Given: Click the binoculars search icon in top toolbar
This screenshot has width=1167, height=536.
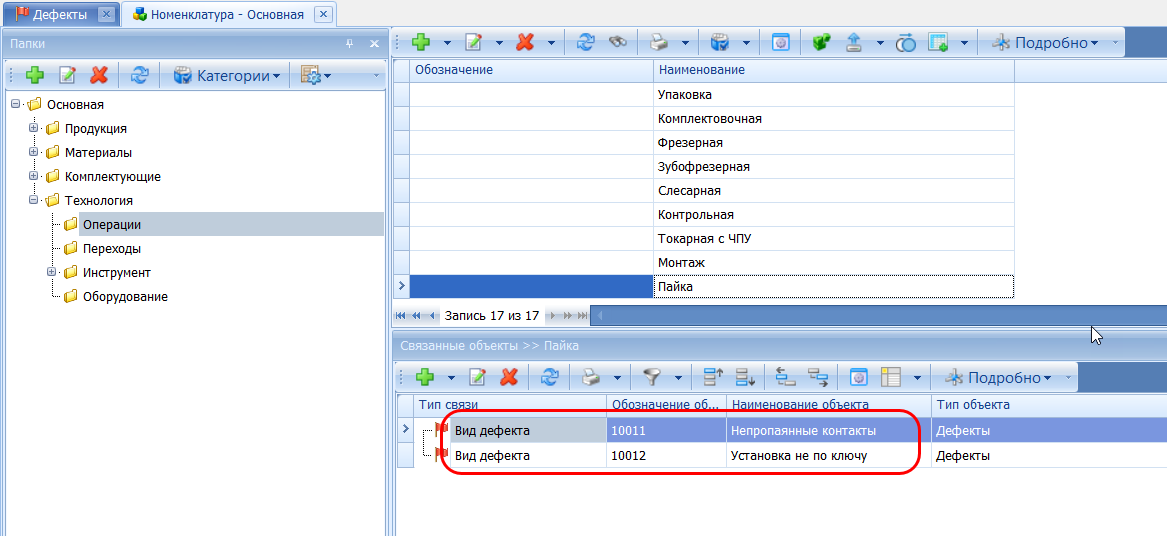Looking at the screenshot, I should point(619,43).
